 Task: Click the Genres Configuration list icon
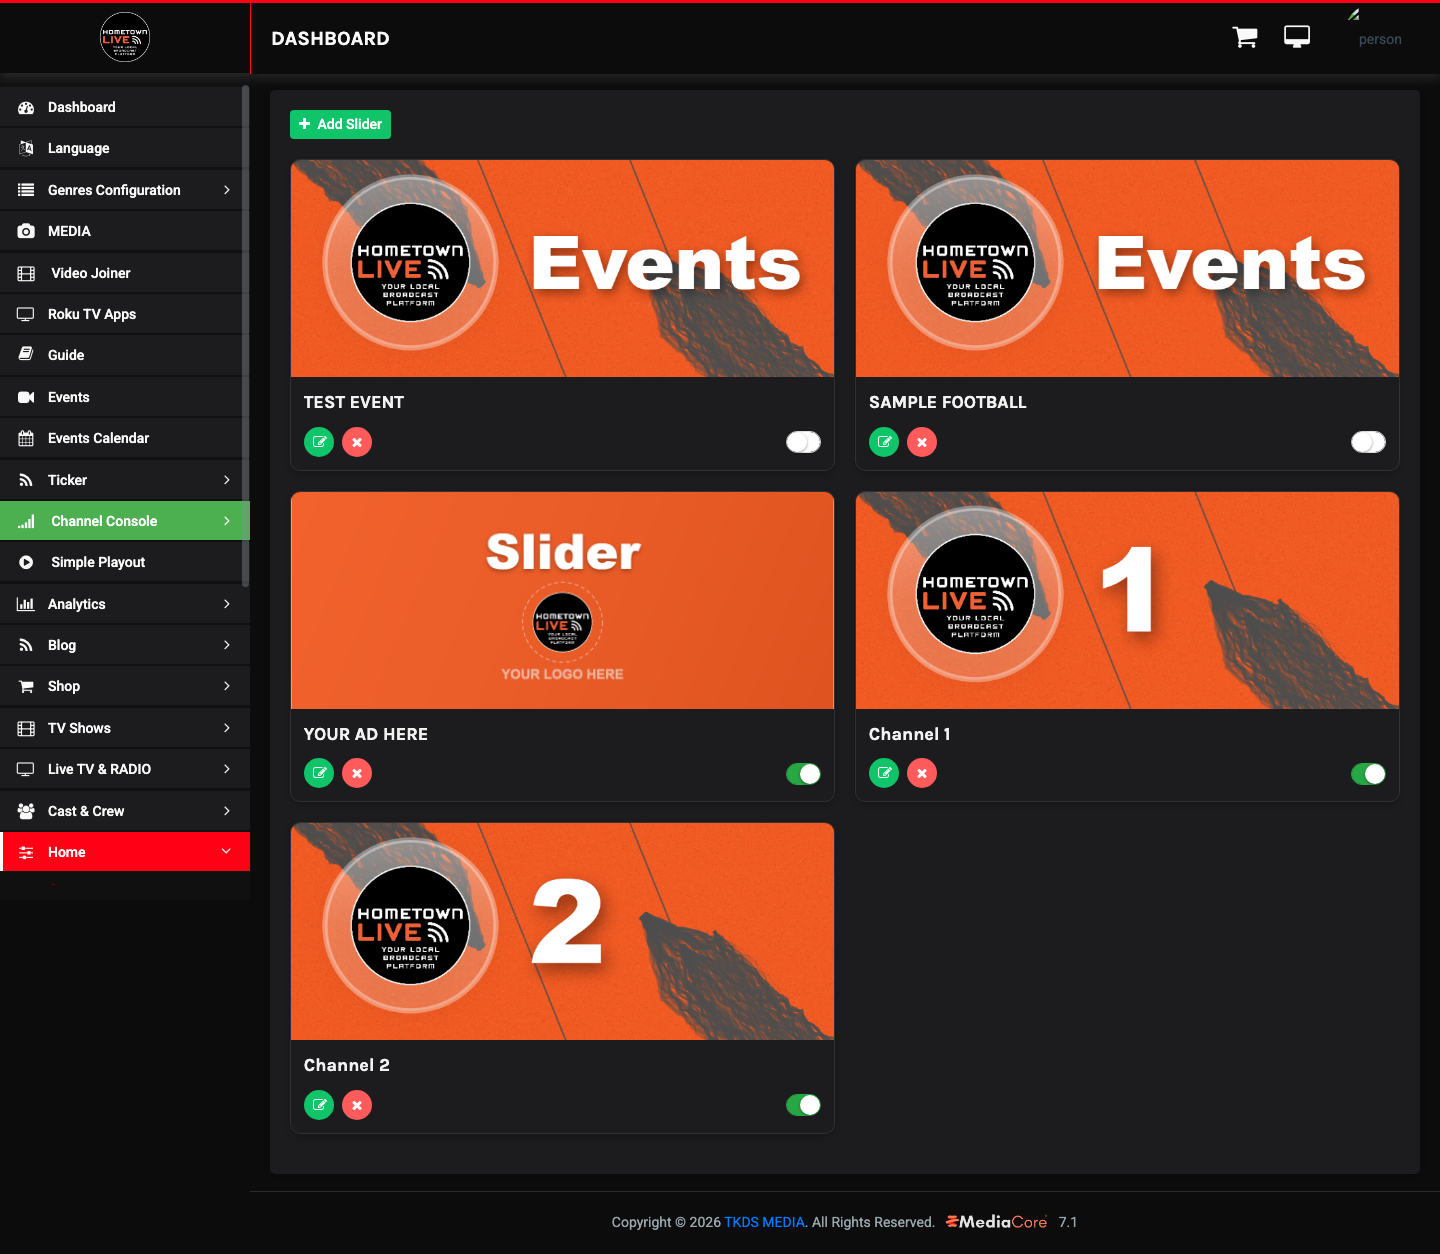26,190
